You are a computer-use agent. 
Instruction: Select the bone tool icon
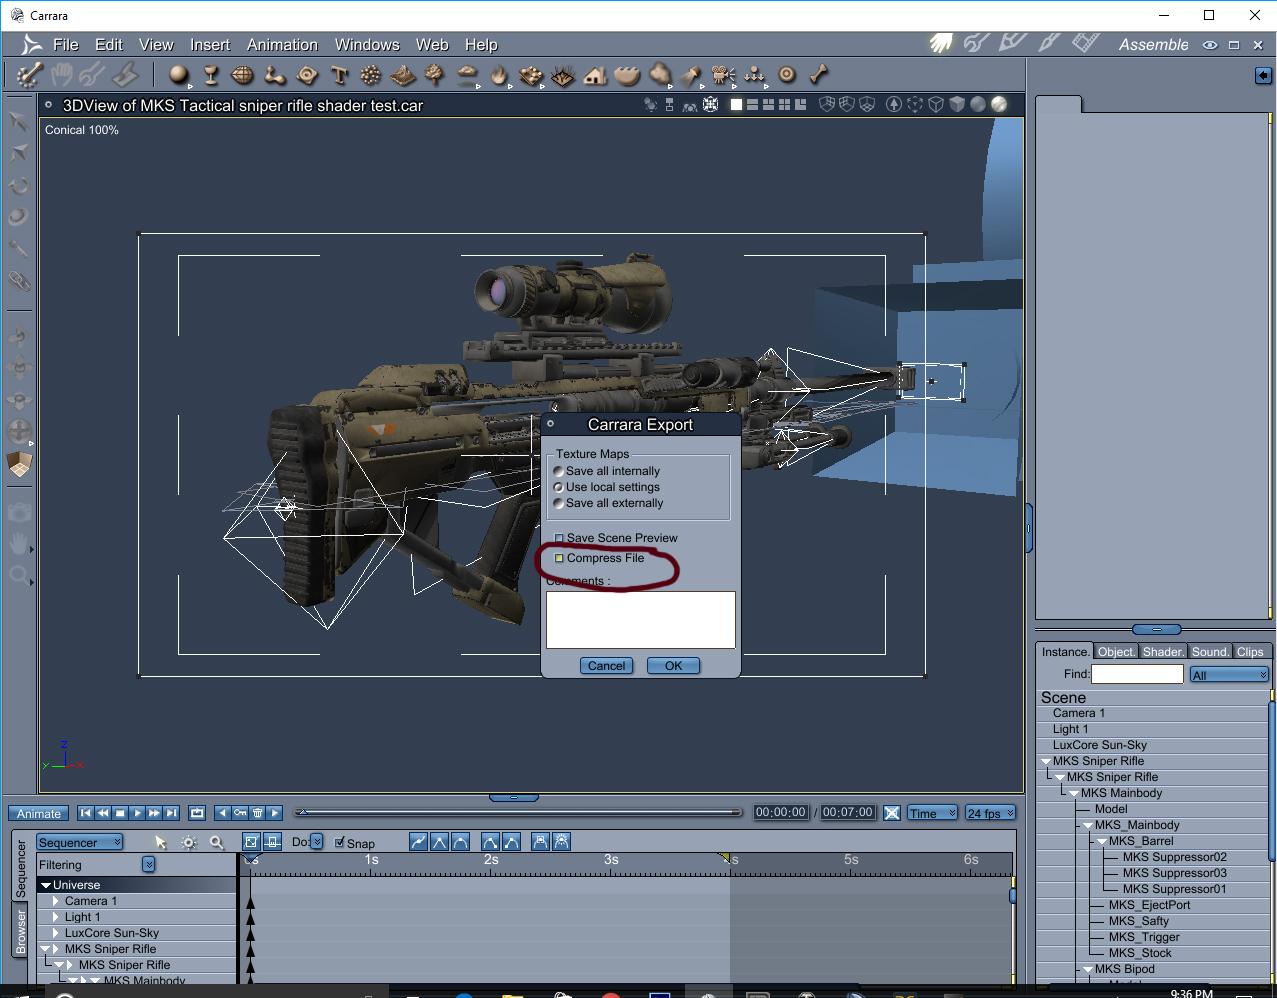[x=818, y=75]
